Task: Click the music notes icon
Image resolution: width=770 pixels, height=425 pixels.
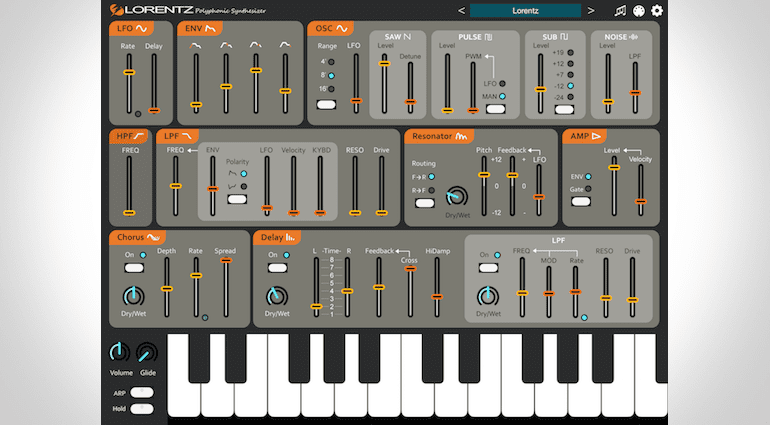Action: (x=620, y=11)
